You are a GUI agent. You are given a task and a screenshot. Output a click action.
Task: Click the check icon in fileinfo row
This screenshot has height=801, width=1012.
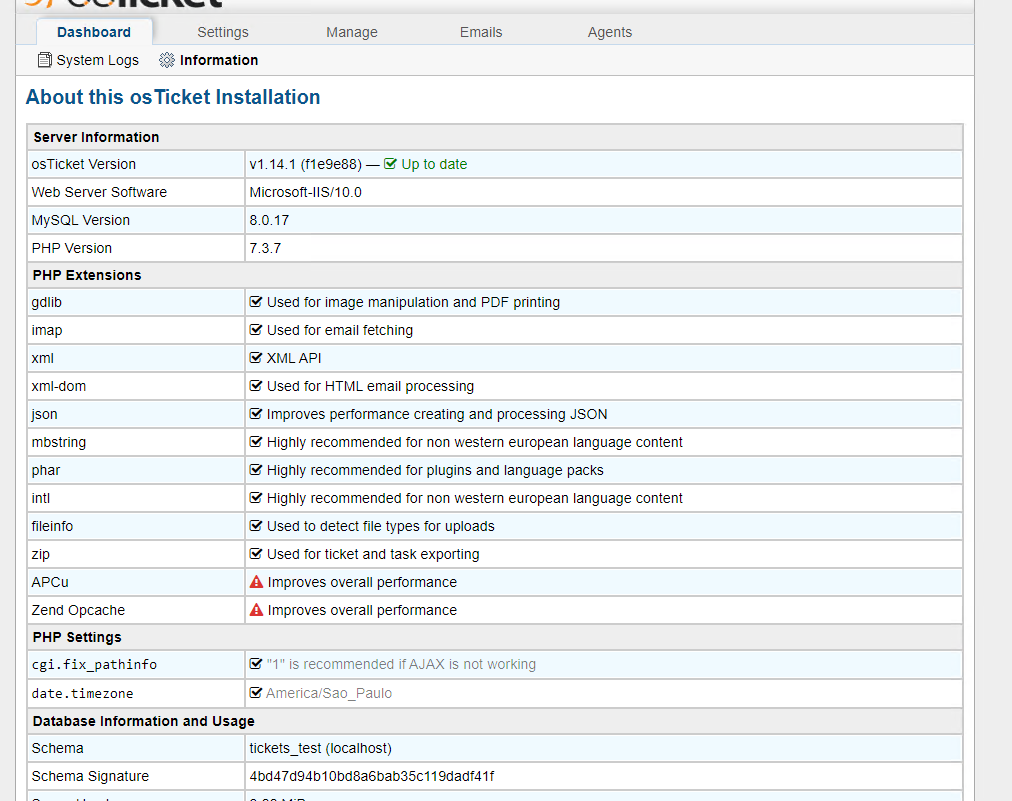click(256, 525)
